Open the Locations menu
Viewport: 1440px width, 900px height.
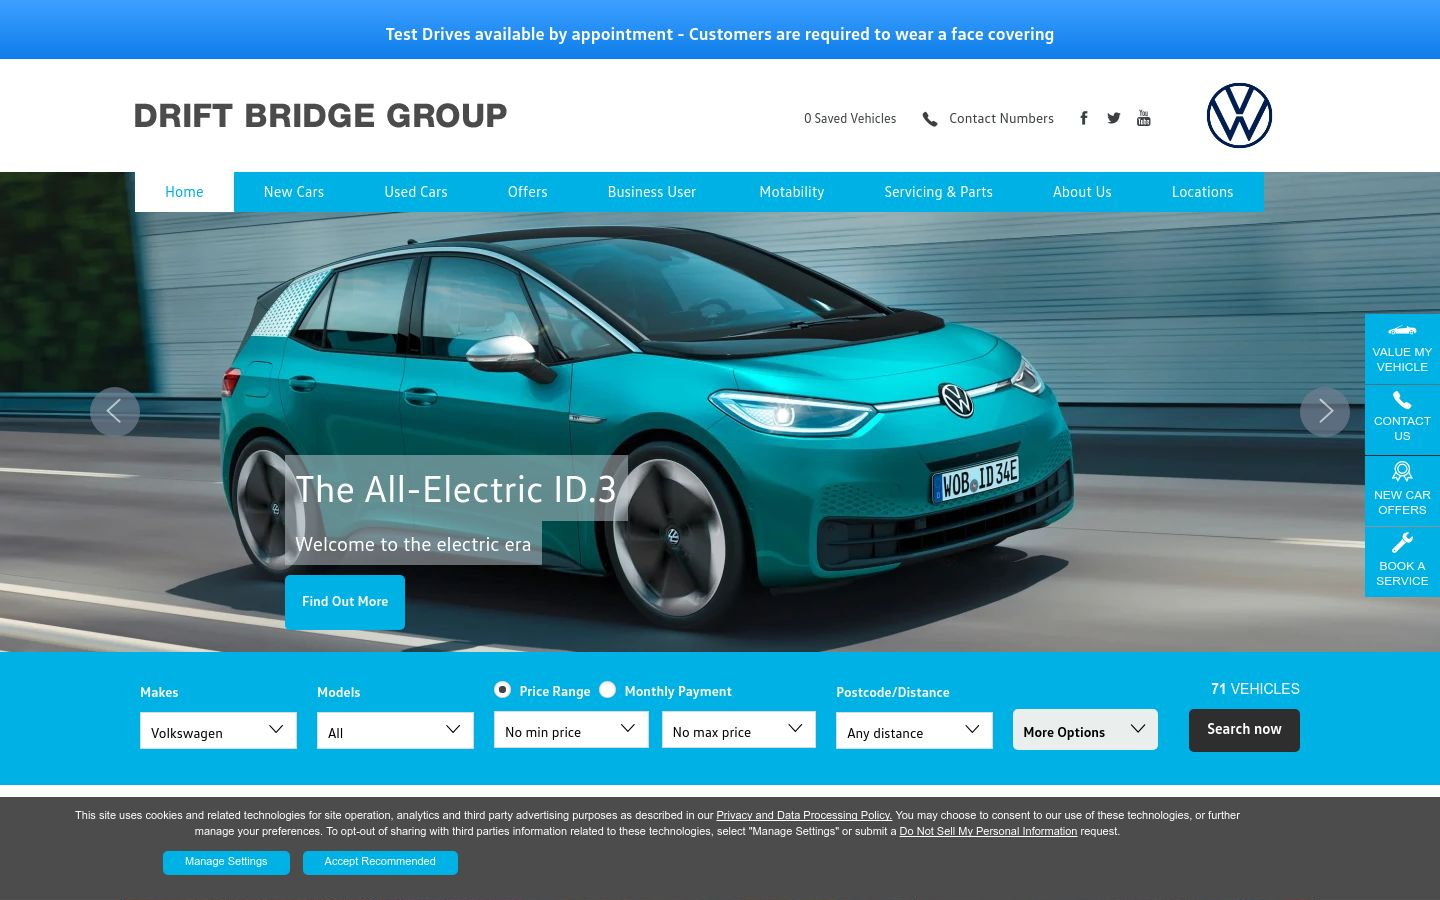[x=1203, y=192]
